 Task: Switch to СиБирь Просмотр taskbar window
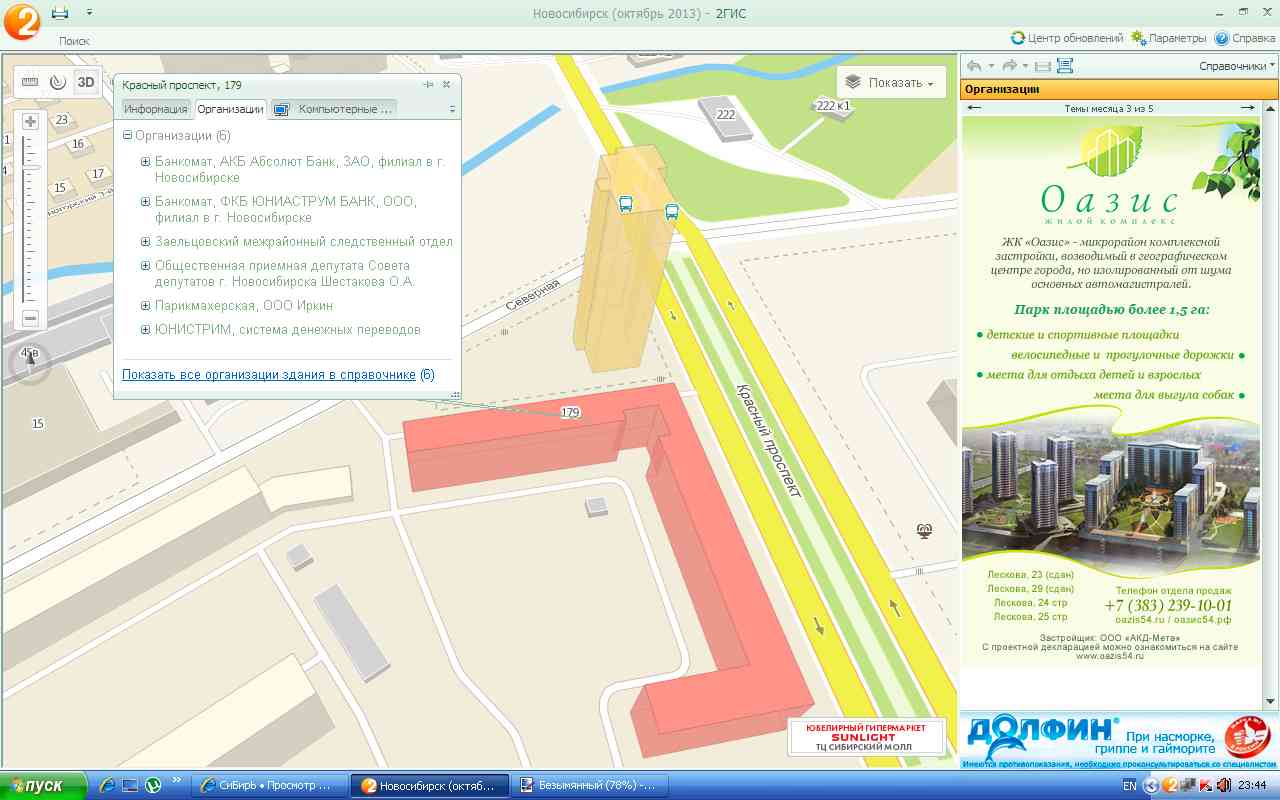[x=268, y=785]
